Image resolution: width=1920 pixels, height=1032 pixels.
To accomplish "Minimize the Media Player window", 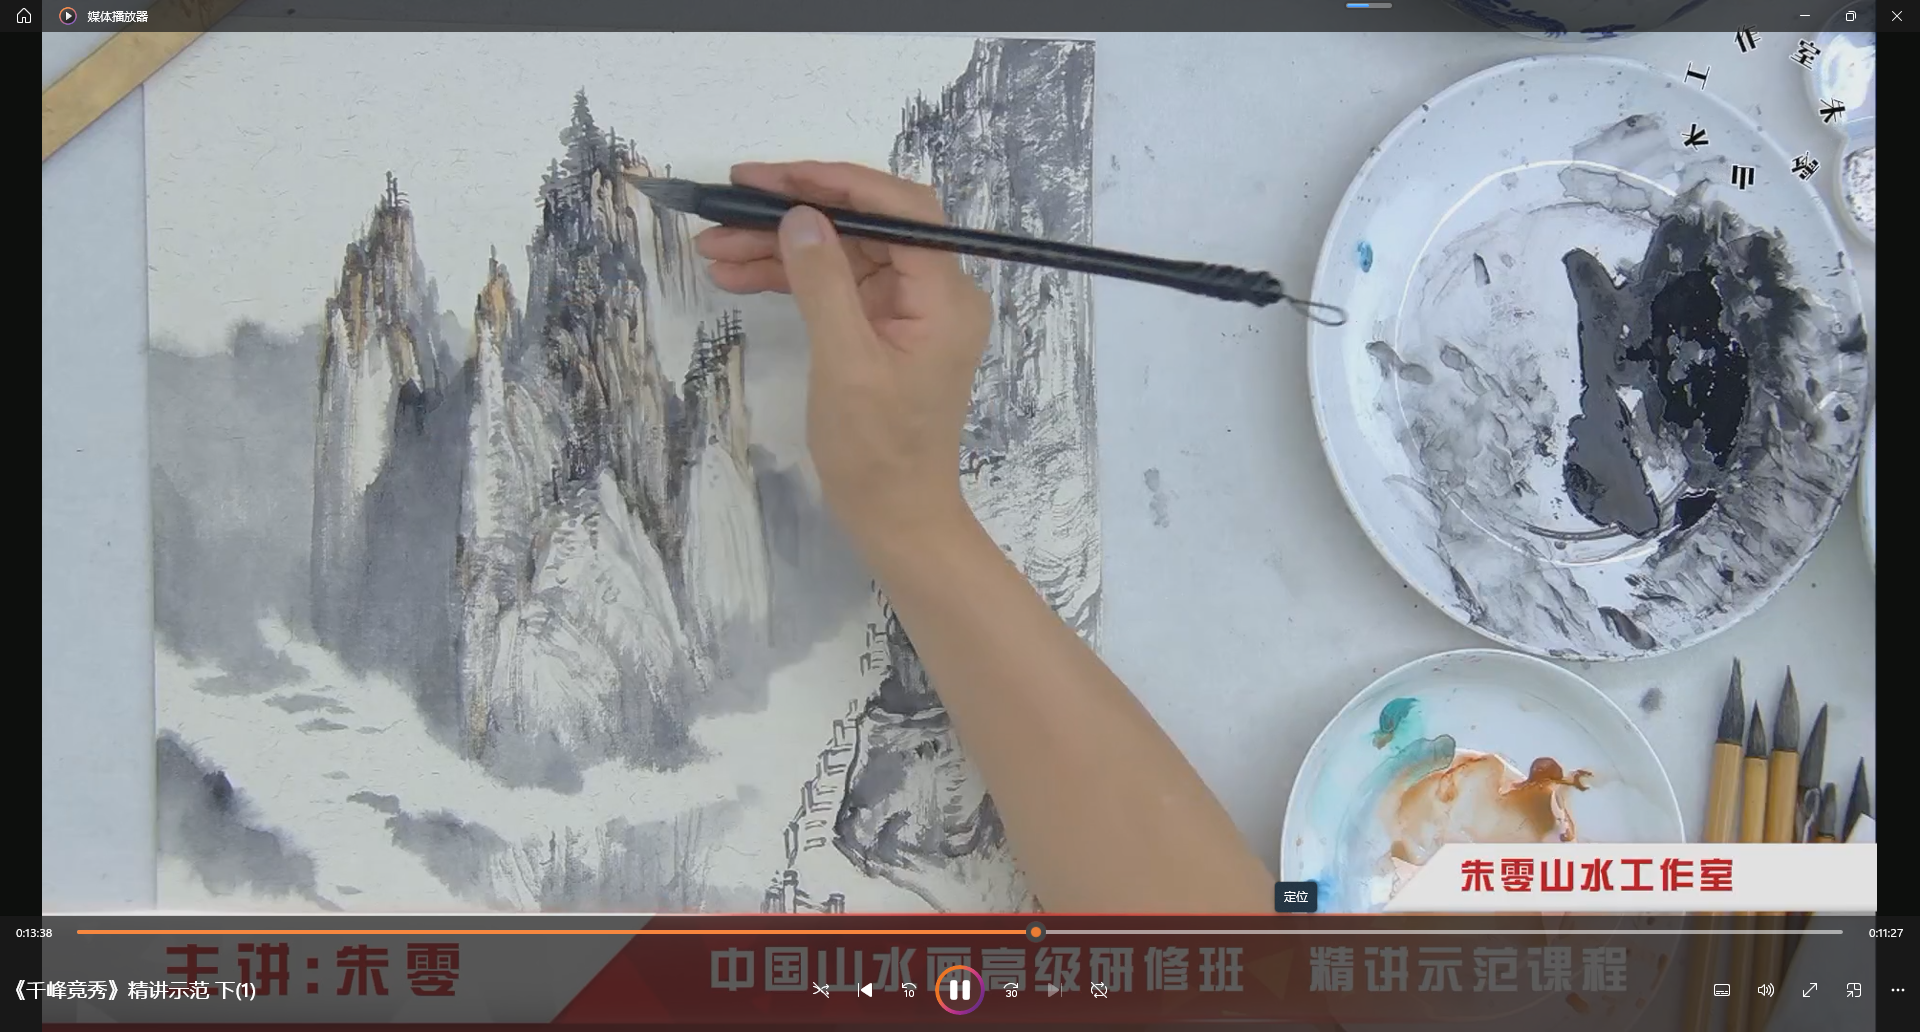I will click(1805, 16).
